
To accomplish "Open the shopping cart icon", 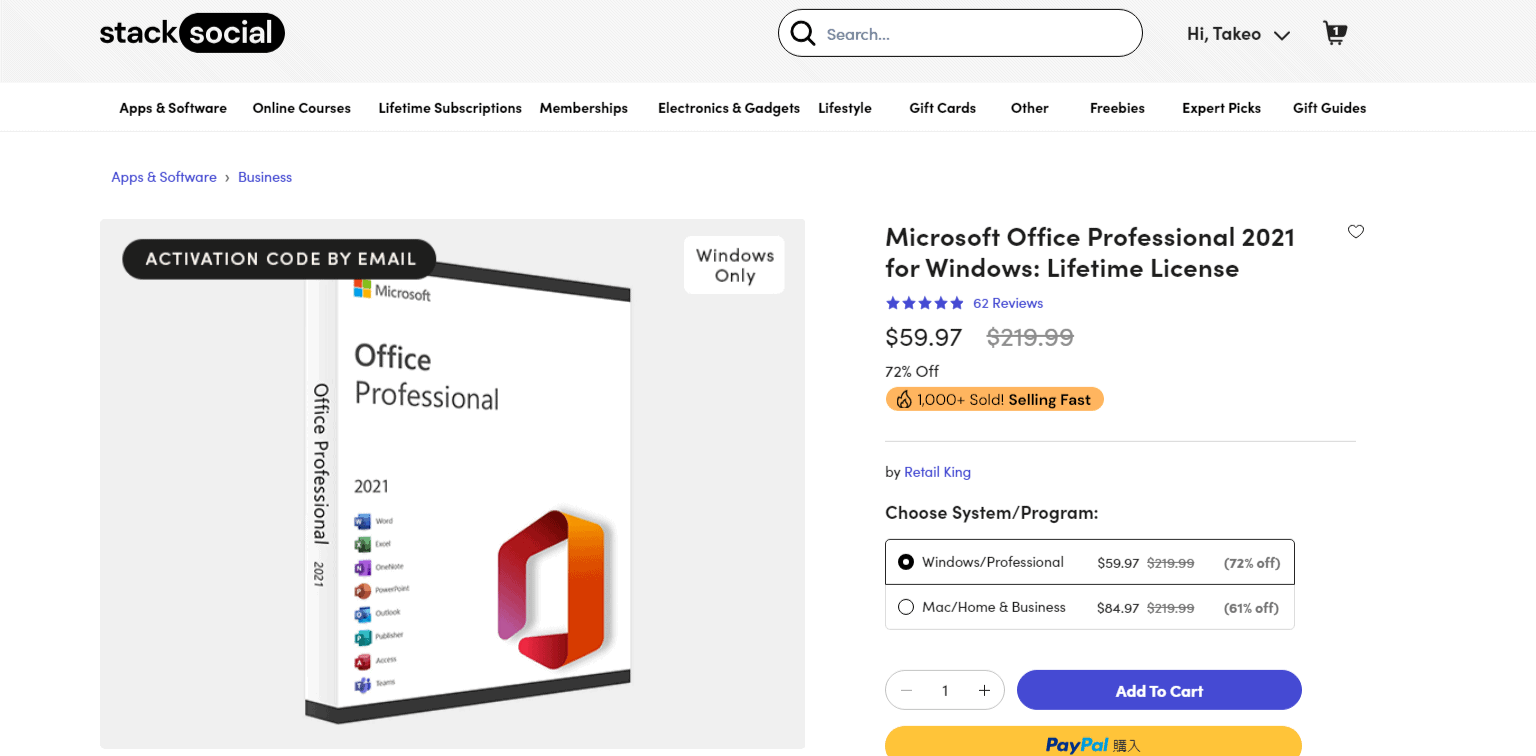I will (x=1334, y=32).
